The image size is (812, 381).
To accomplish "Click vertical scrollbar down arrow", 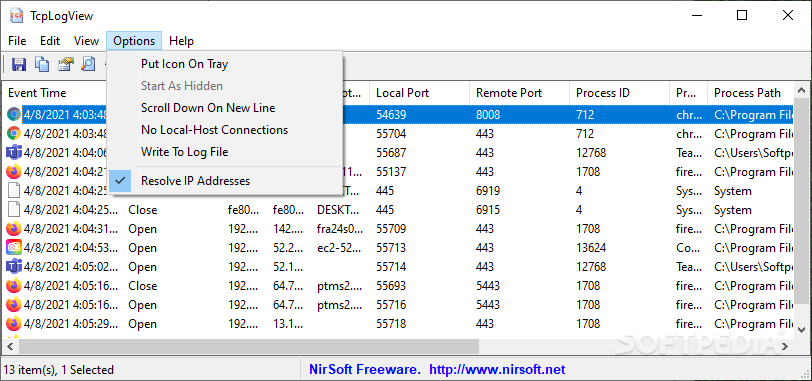I will pos(801,329).
